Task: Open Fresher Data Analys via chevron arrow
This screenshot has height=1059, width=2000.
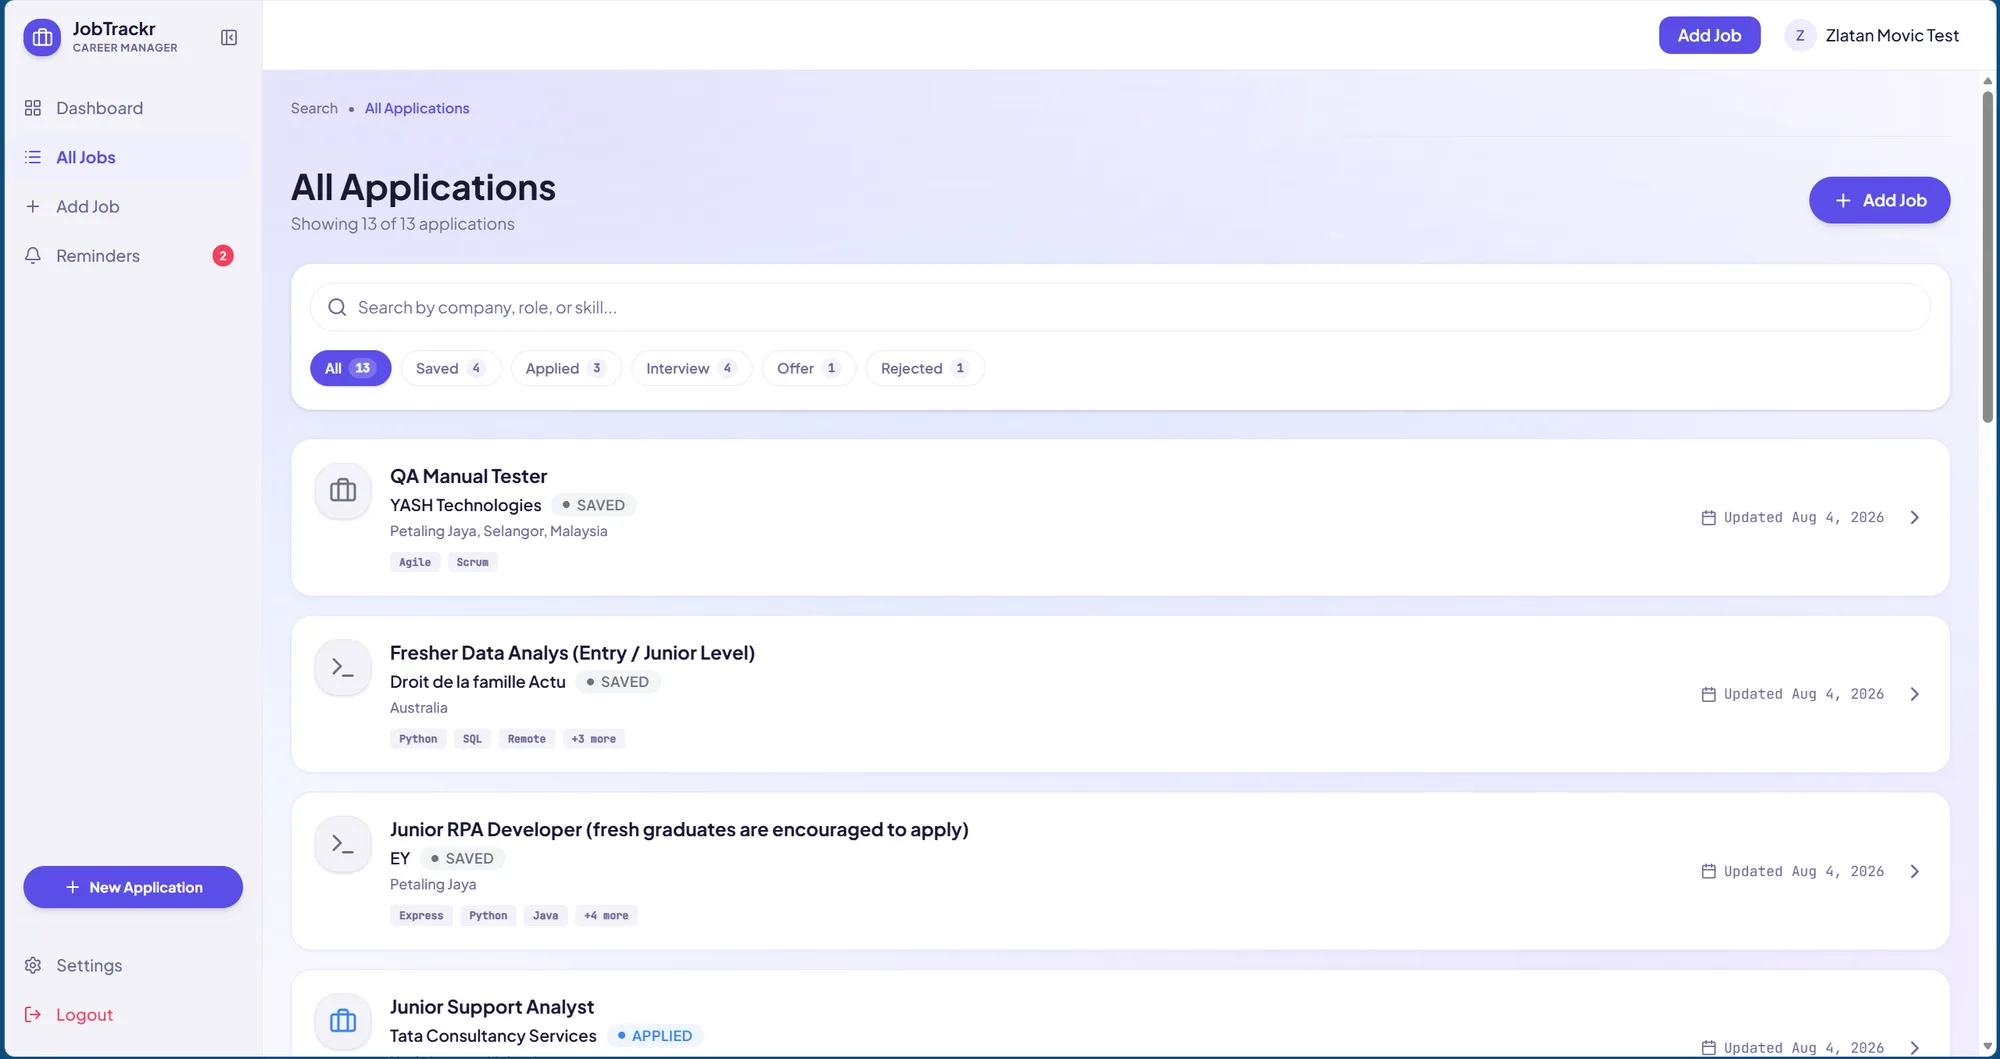Action: point(1915,694)
